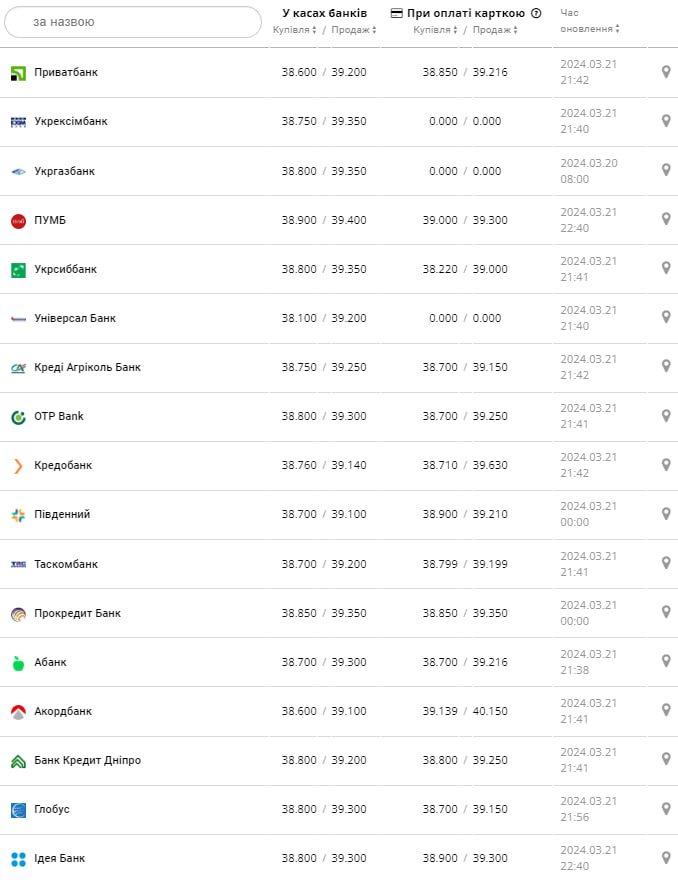
Task: Click map pin for Акордбанк
Action: click(x=666, y=710)
